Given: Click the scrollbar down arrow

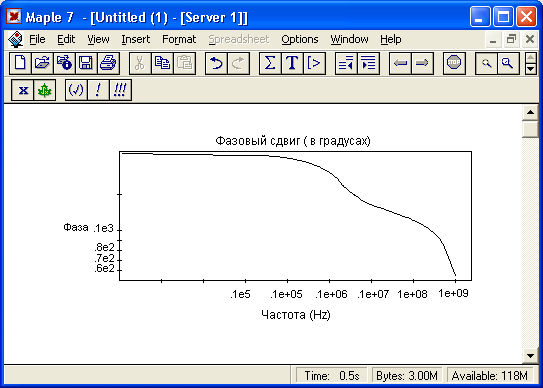Looking at the screenshot, I should (x=530, y=355).
